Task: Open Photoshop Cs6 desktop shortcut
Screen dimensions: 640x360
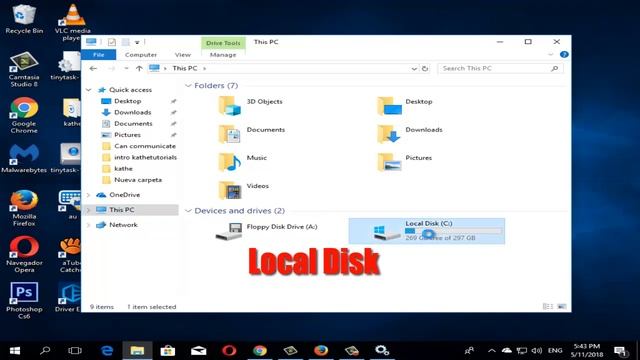Action: [24, 301]
